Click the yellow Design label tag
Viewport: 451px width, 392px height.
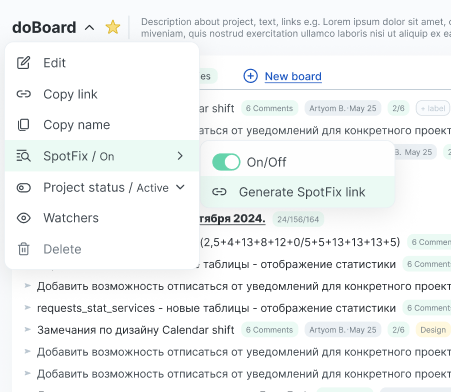click(x=433, y=330)
